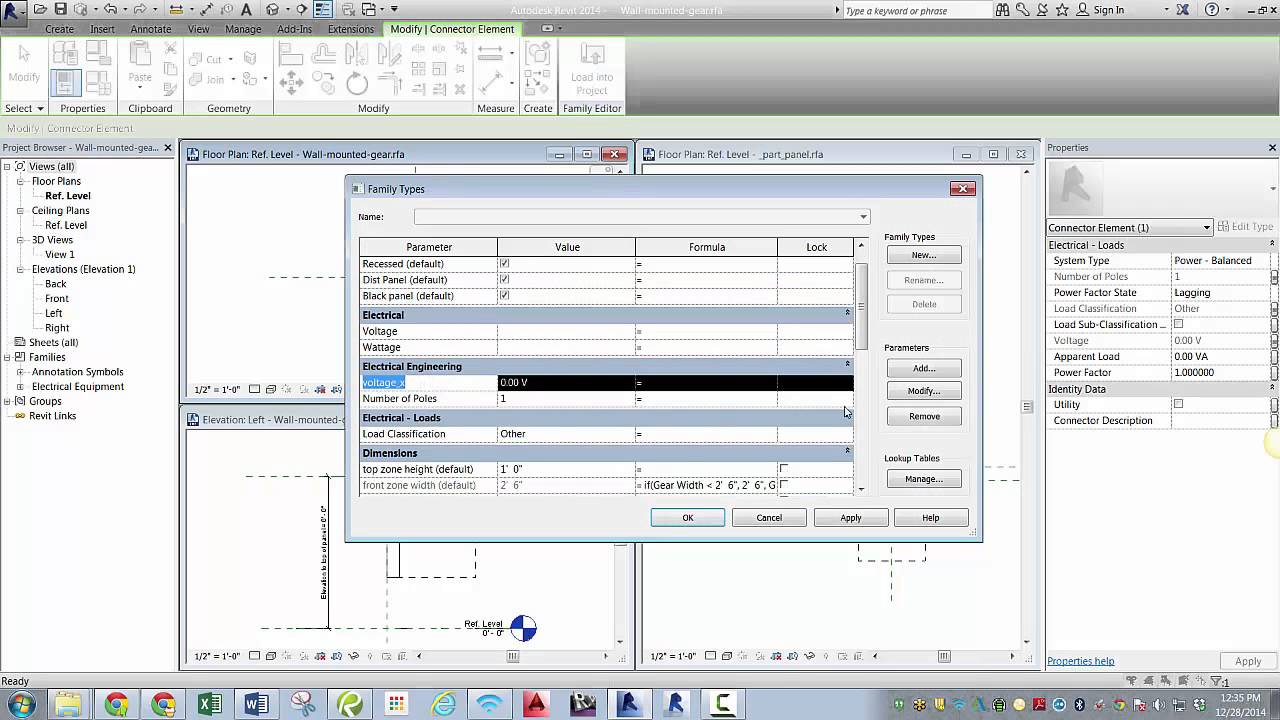Viewport: 1280px width, 720px height.
Task: Collapse the Electrical - Loads section in Properties
Action: click(1273, 244)
